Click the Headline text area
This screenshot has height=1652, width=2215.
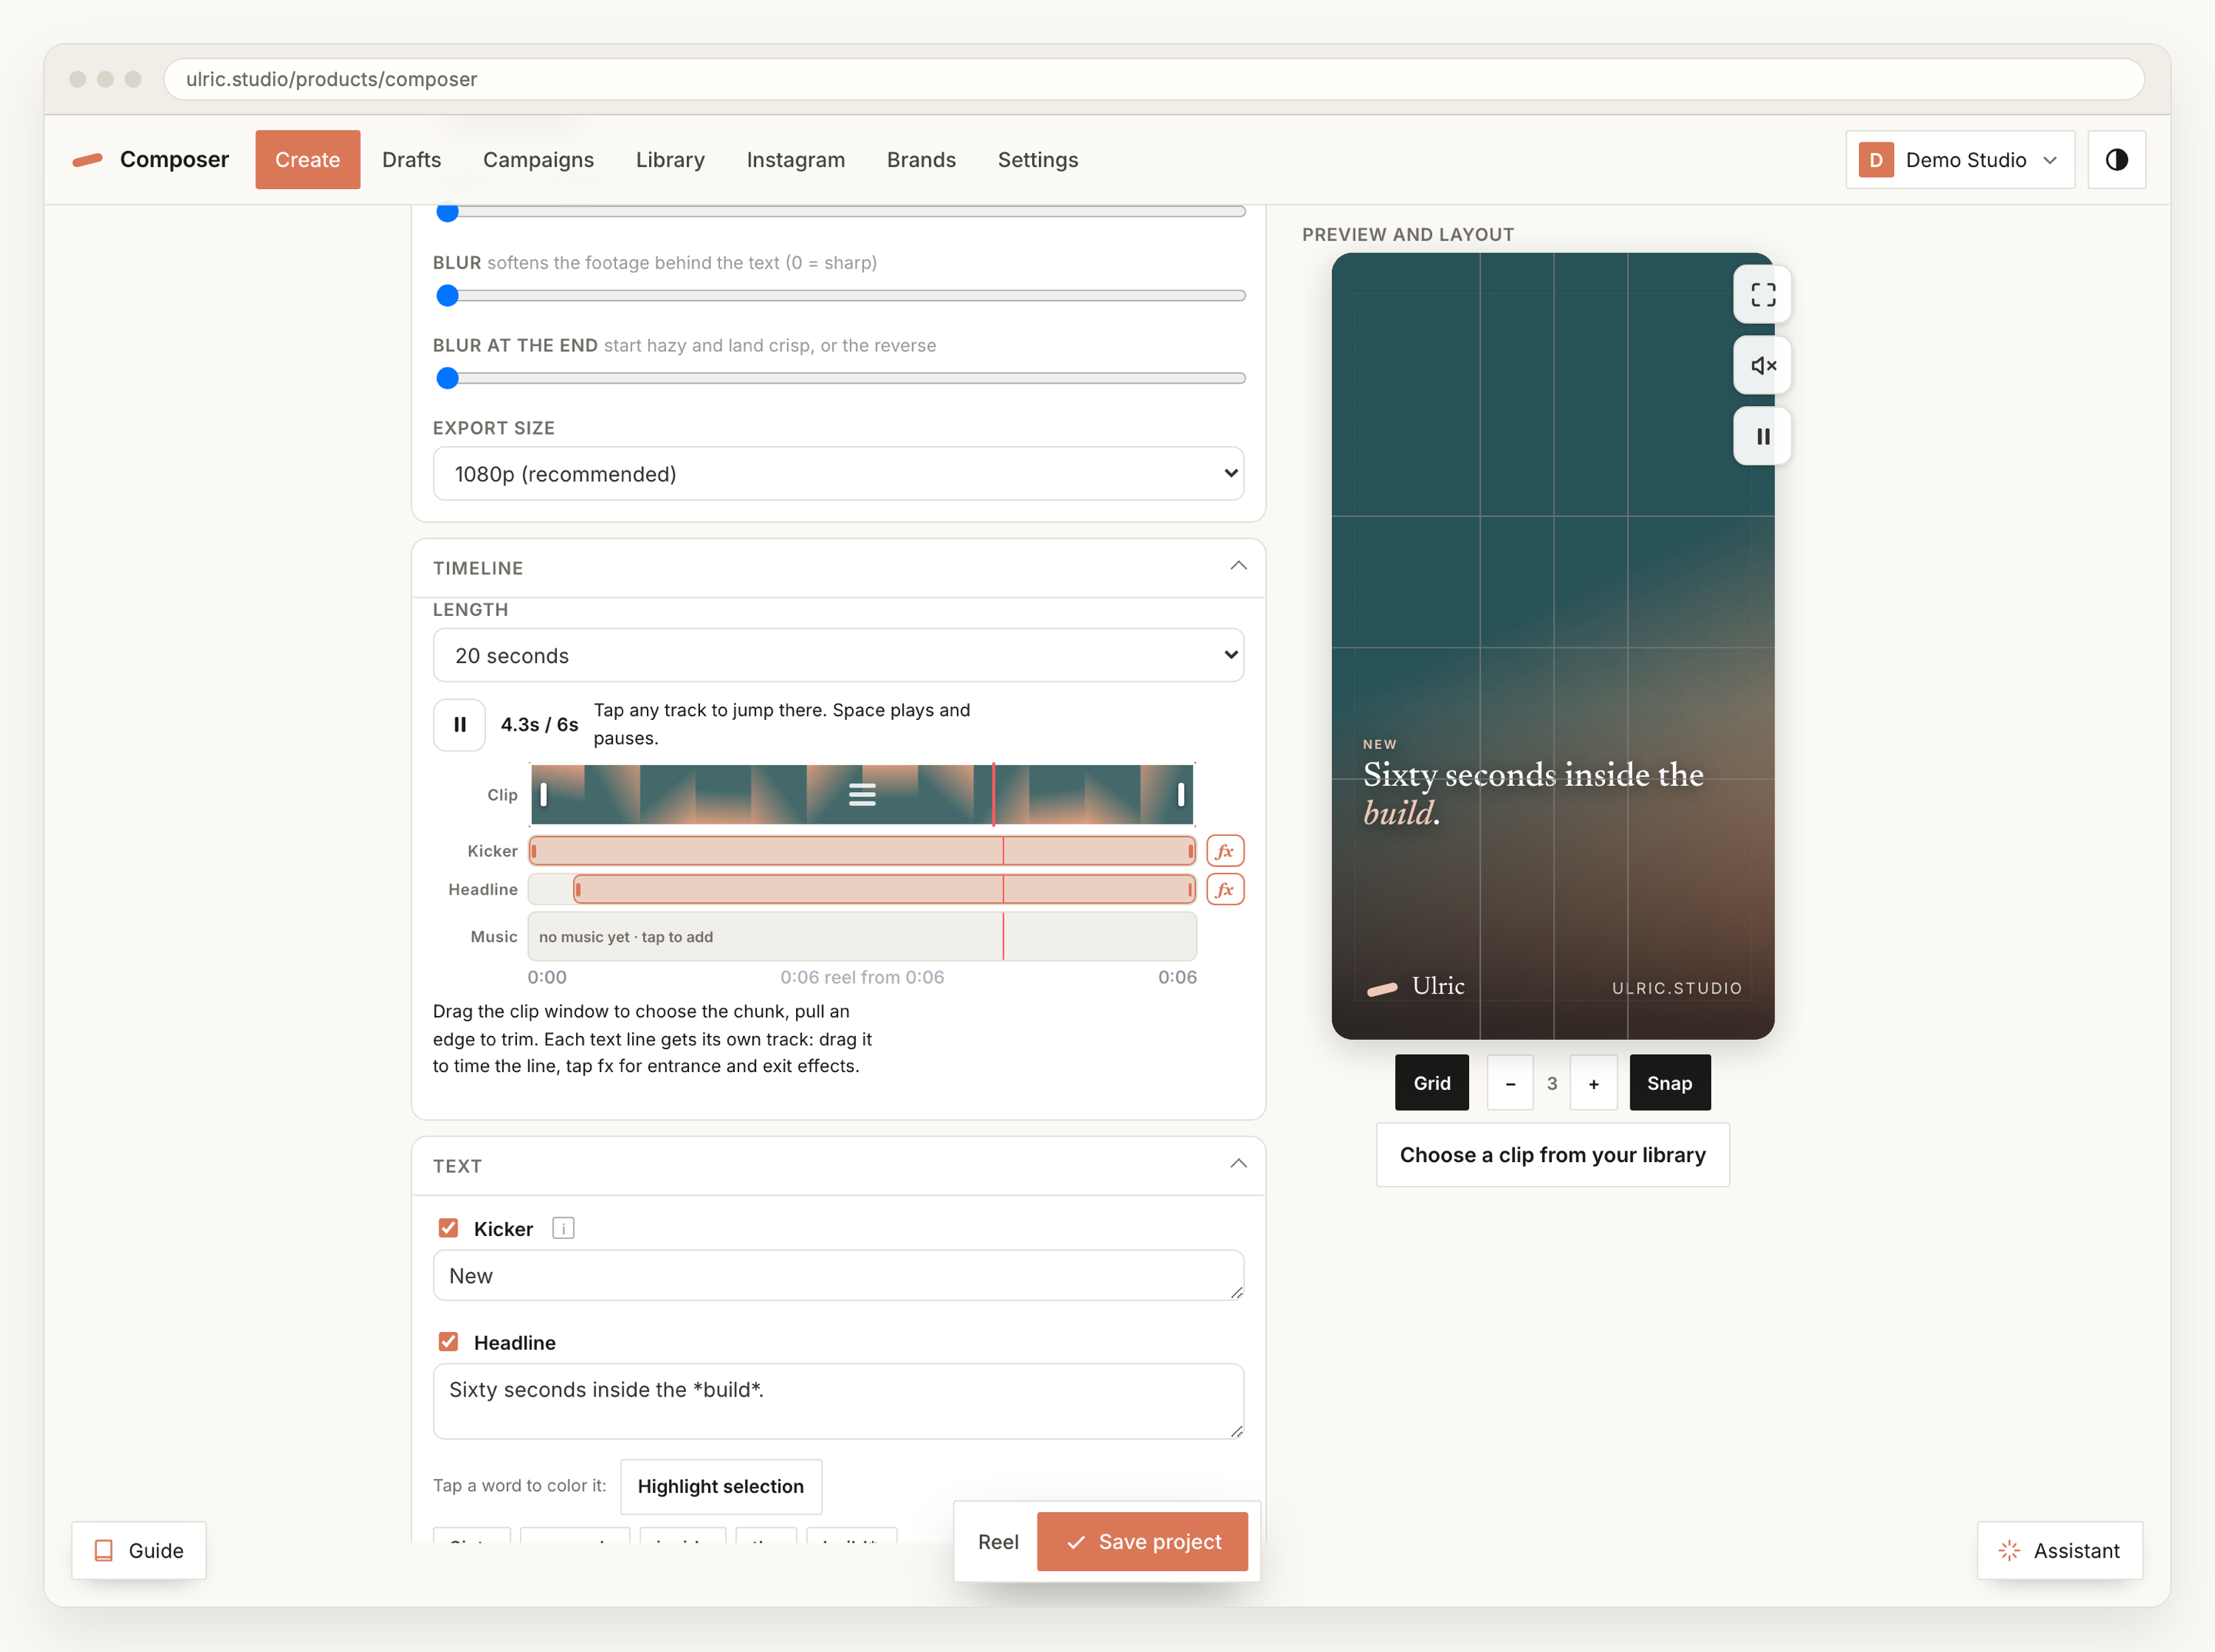[x=838, y=1401]
